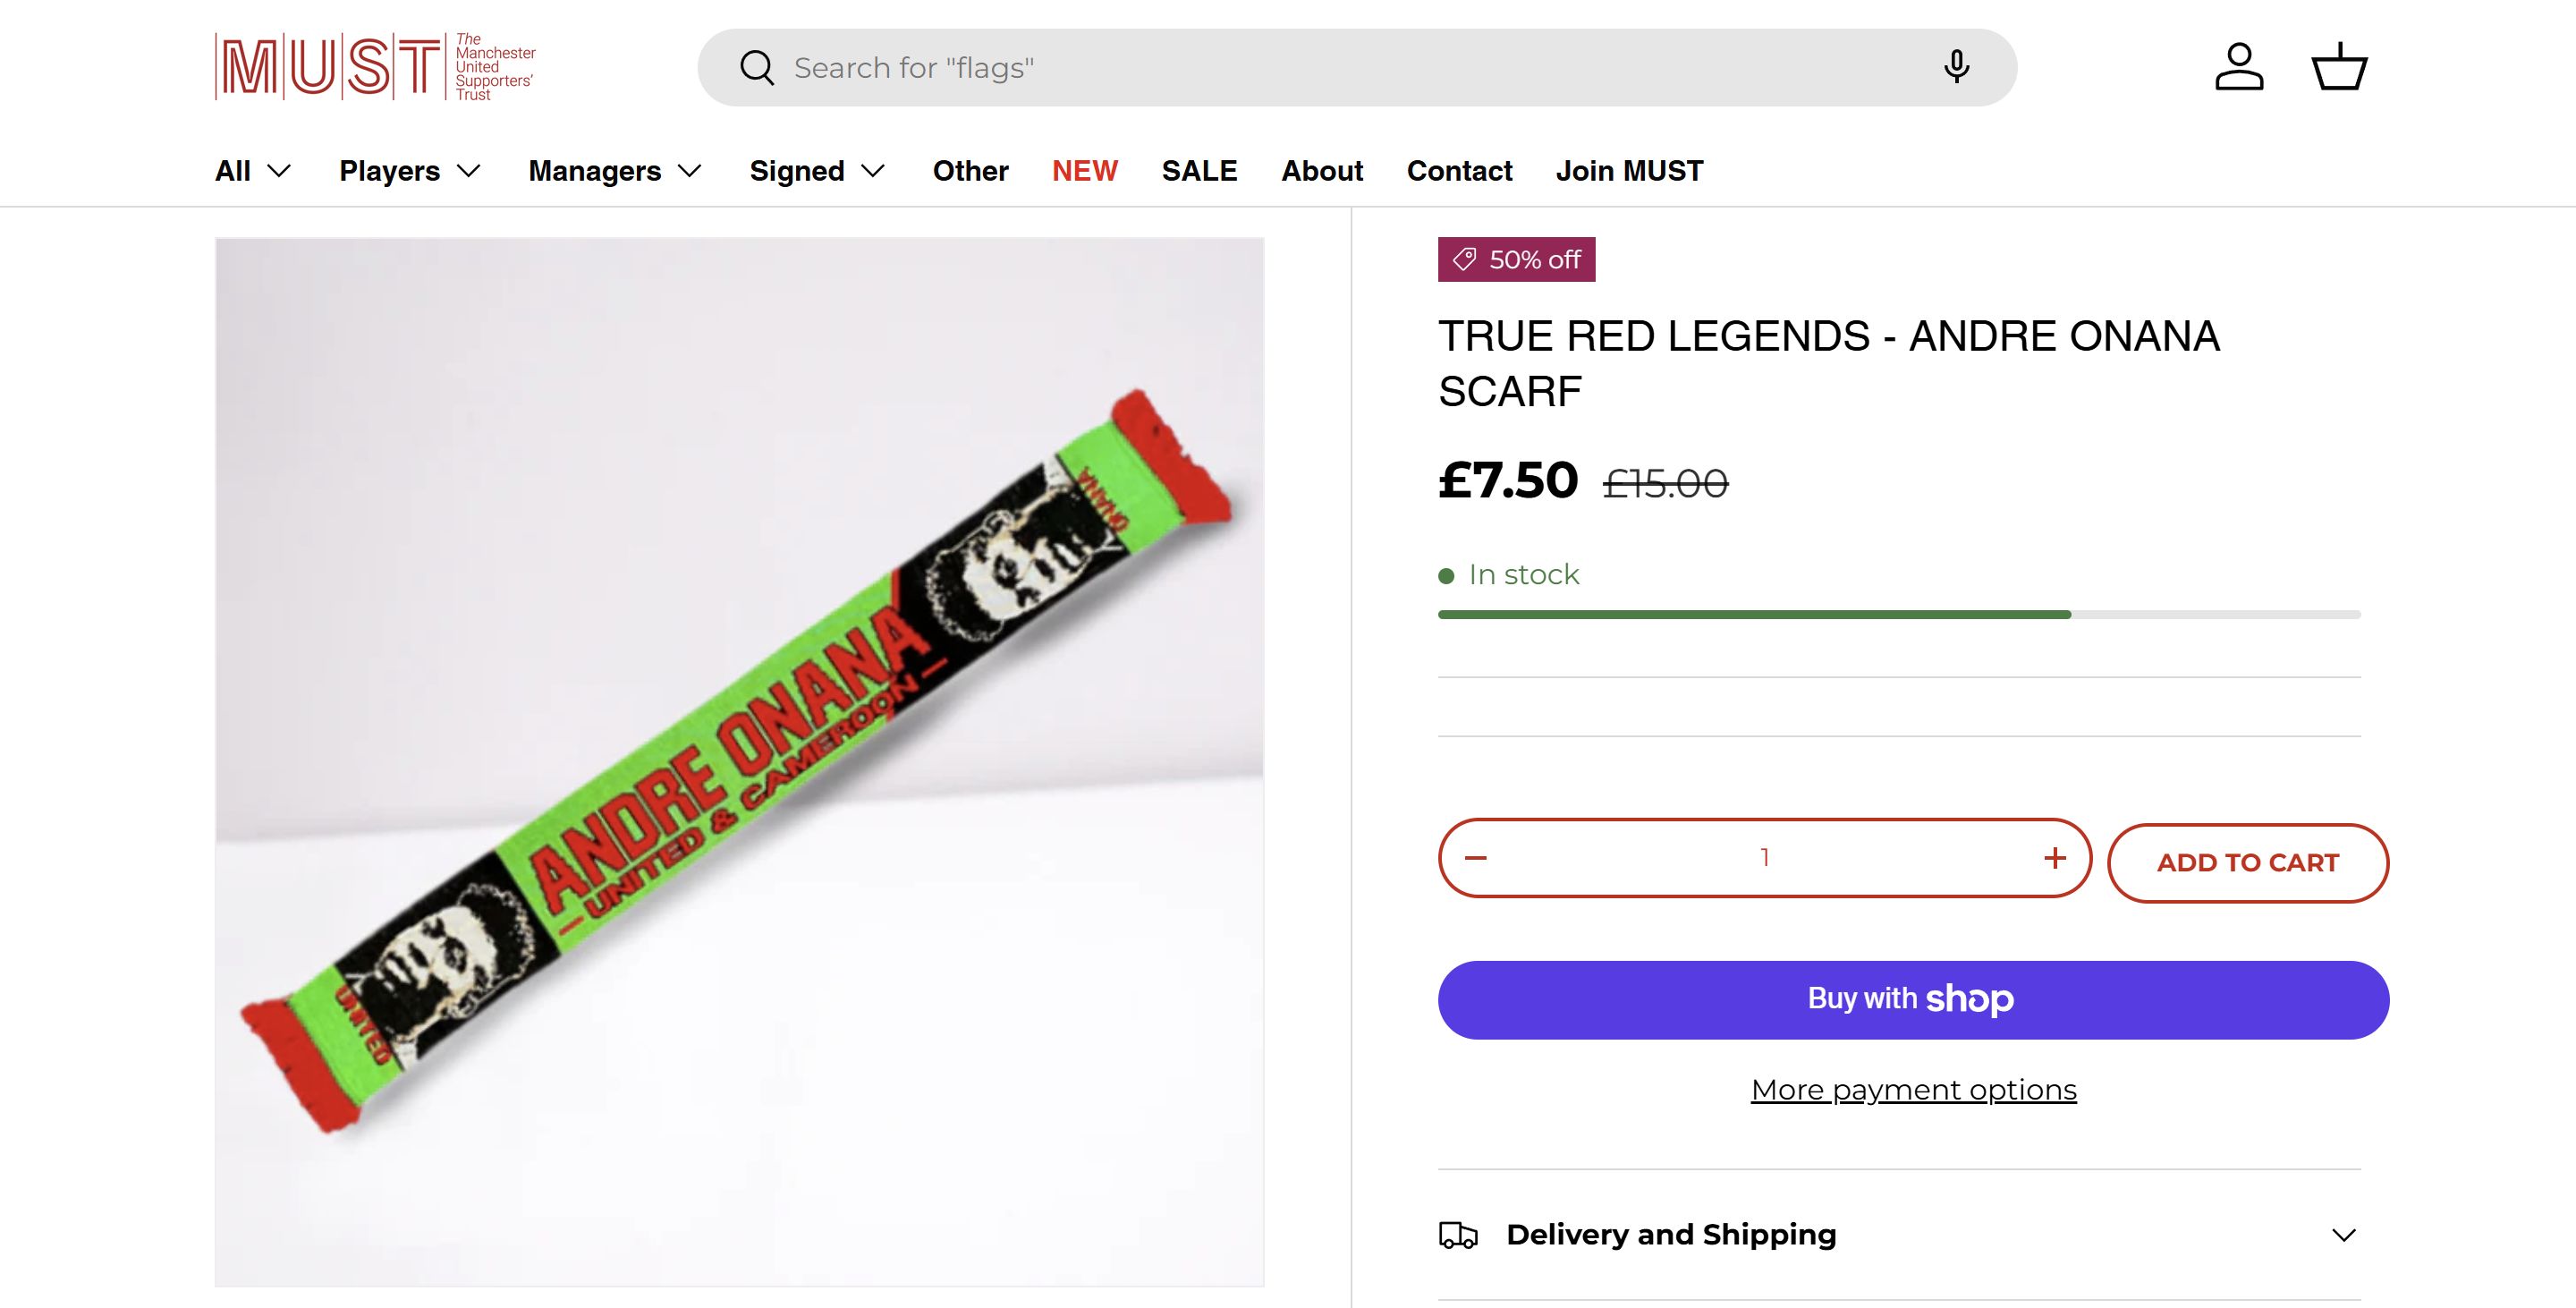2576x1308 pixels.
Task: Click the Add to Cart button
Action: click(x=2247, y=863)
